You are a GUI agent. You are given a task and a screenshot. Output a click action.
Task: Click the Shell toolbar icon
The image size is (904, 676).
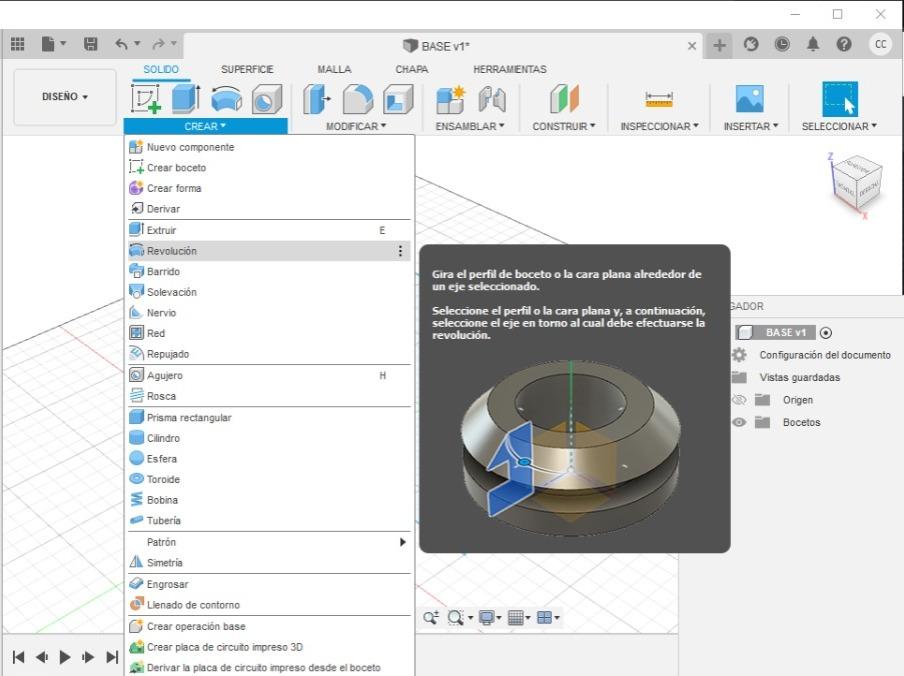[398, 99]
